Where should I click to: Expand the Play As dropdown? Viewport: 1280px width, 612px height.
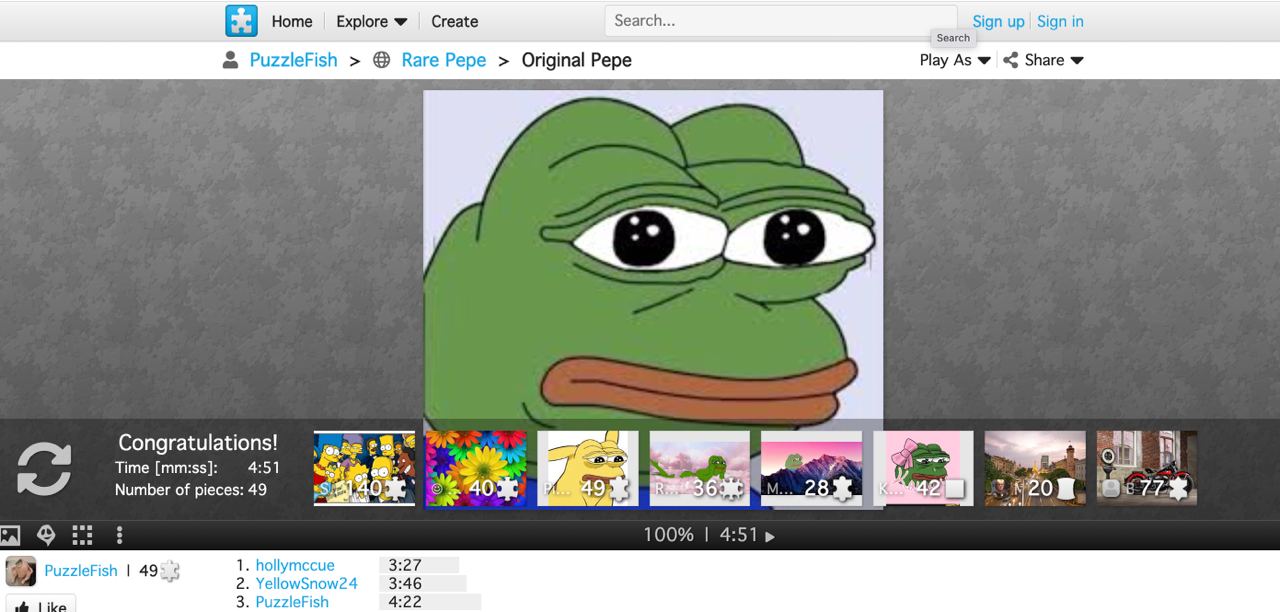click(x=955, y=60)
